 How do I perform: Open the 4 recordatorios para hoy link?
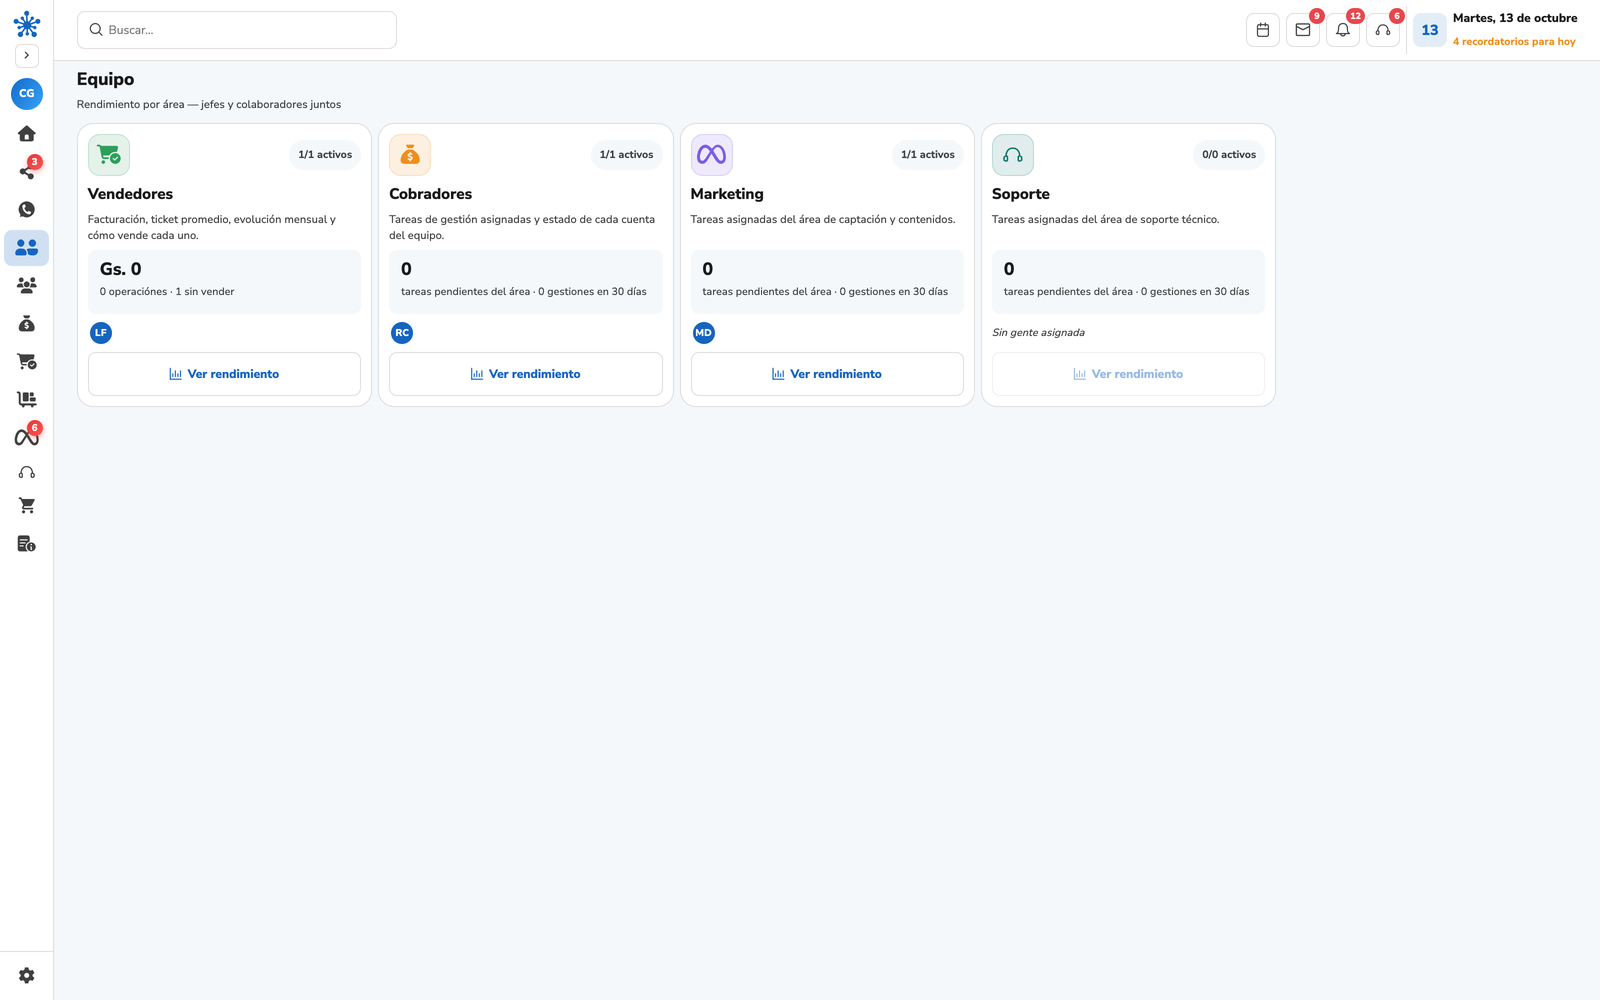[1514, 42]
